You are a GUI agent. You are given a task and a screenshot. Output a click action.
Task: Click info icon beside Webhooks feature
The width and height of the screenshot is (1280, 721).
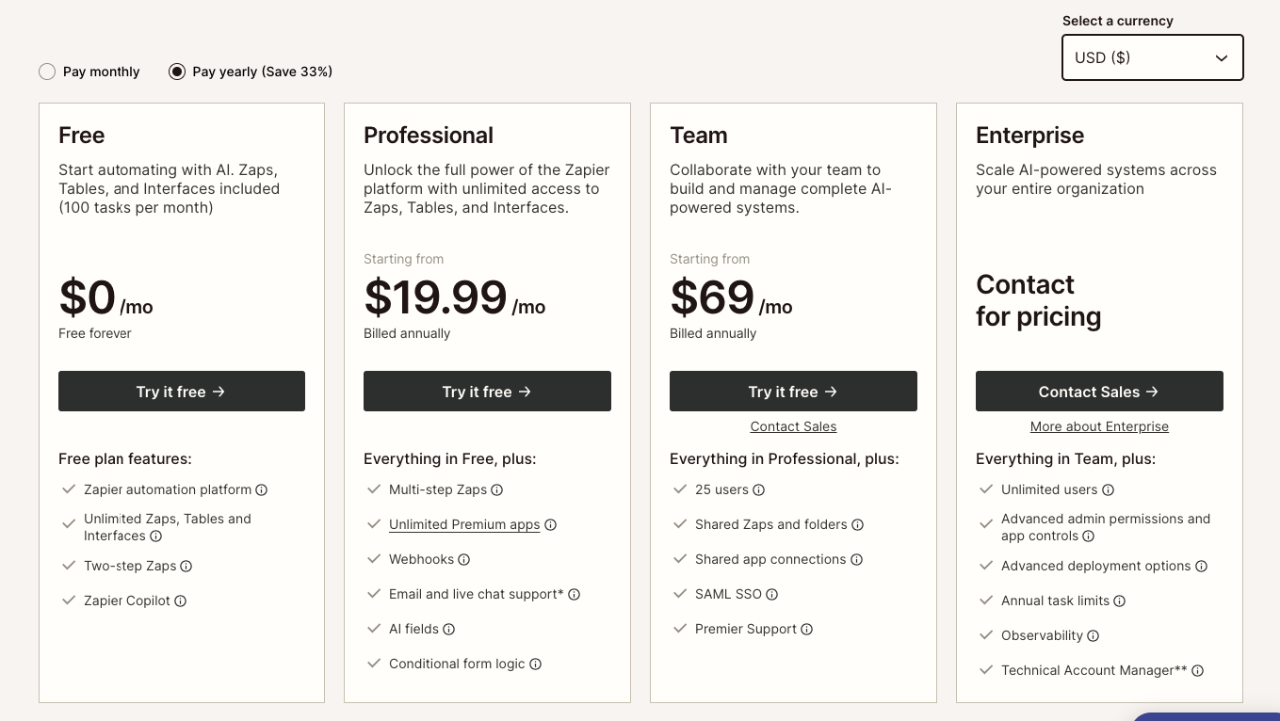point(464,560)
